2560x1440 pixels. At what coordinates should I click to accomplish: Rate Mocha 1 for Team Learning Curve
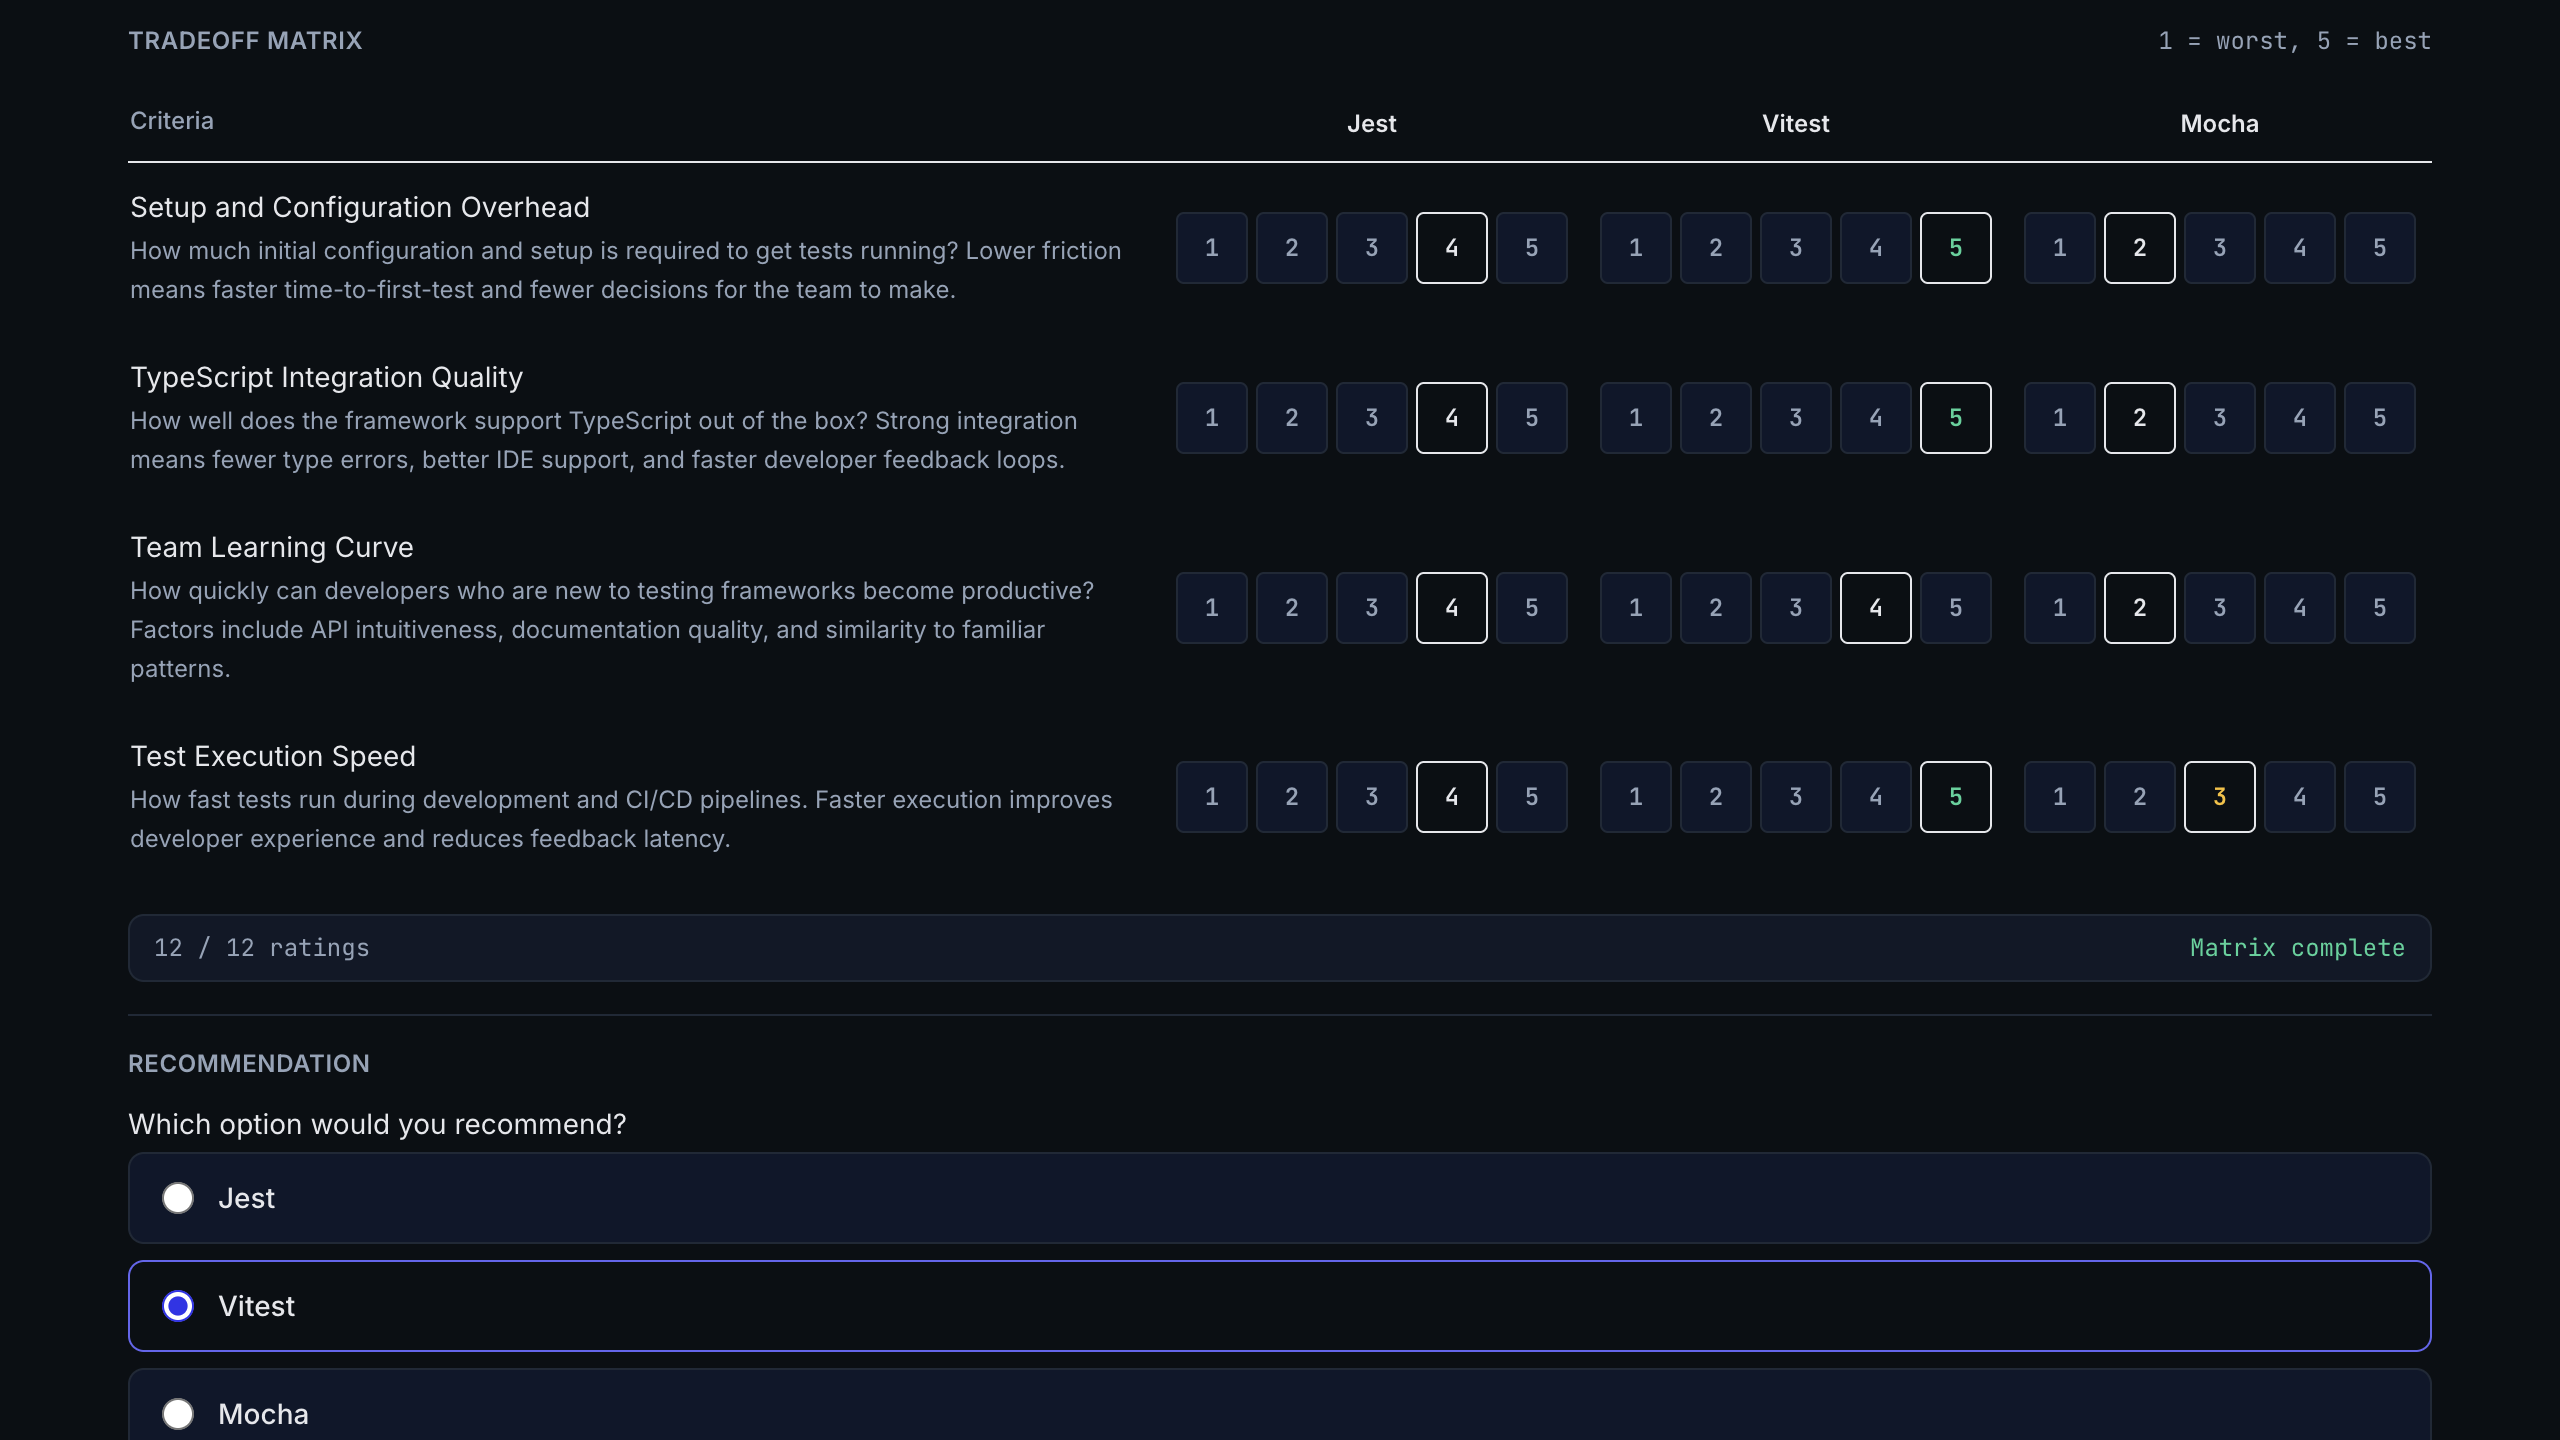pos(2059,607)
